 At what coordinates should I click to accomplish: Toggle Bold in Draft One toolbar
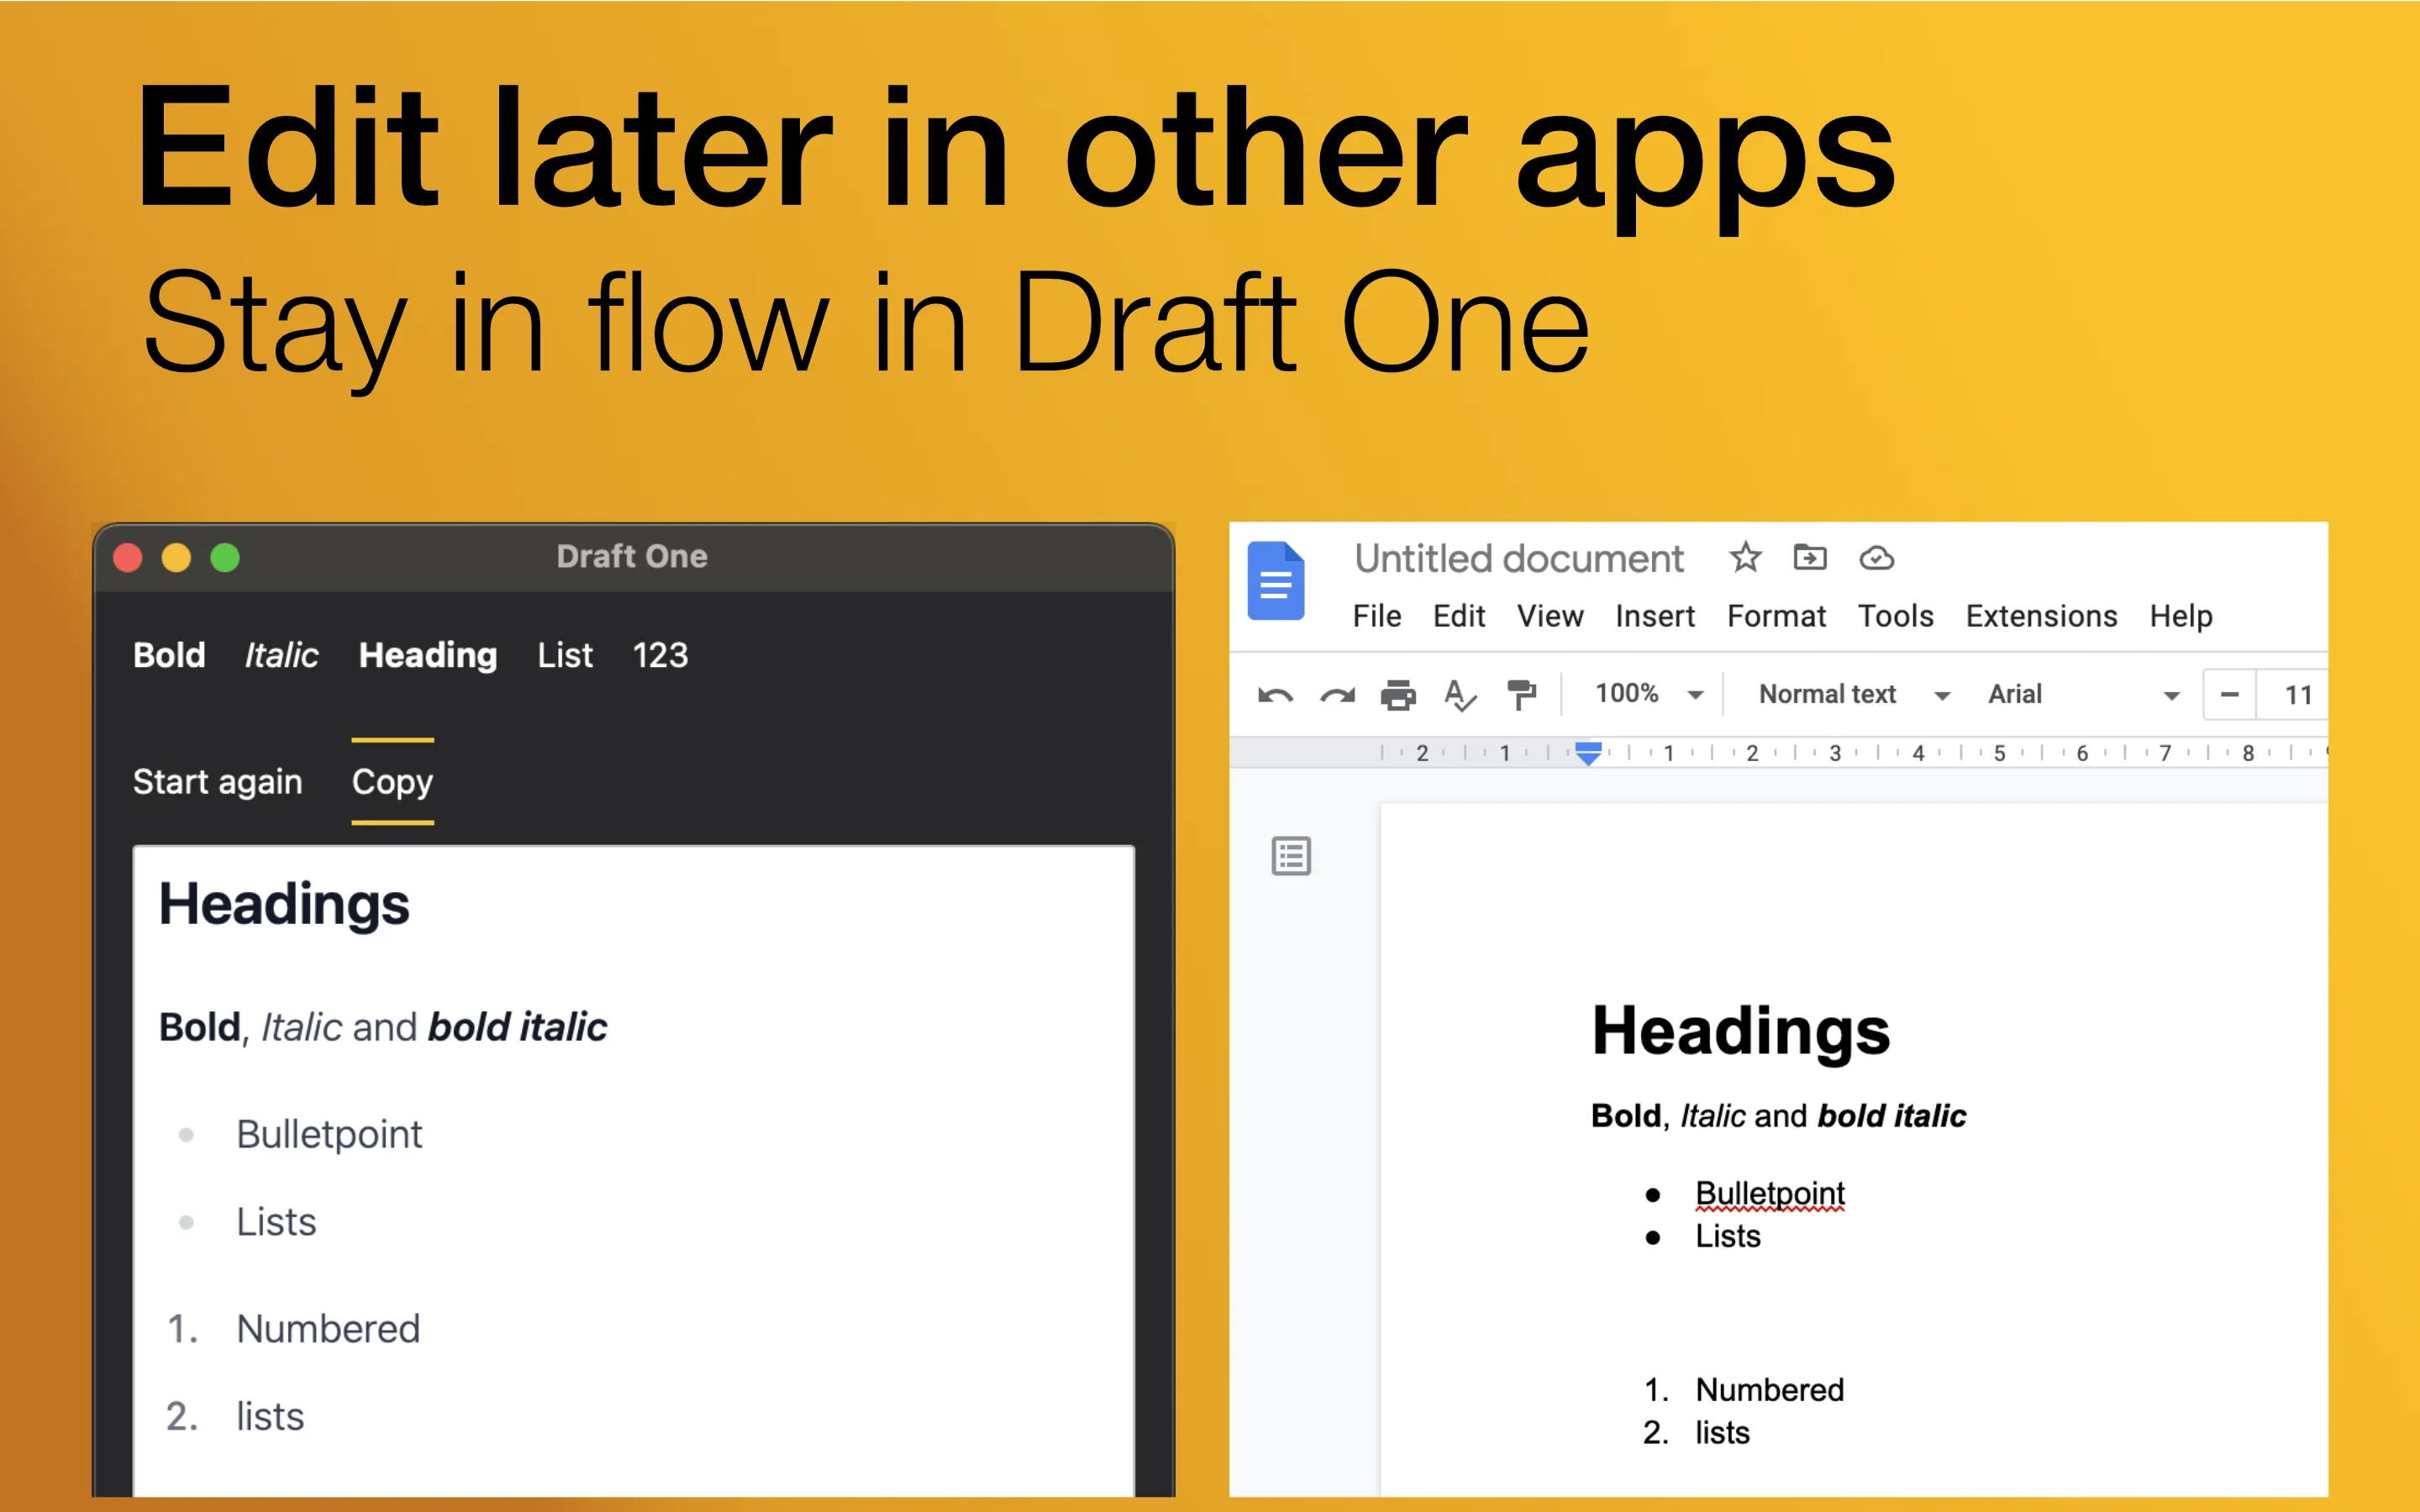point(169,655)
